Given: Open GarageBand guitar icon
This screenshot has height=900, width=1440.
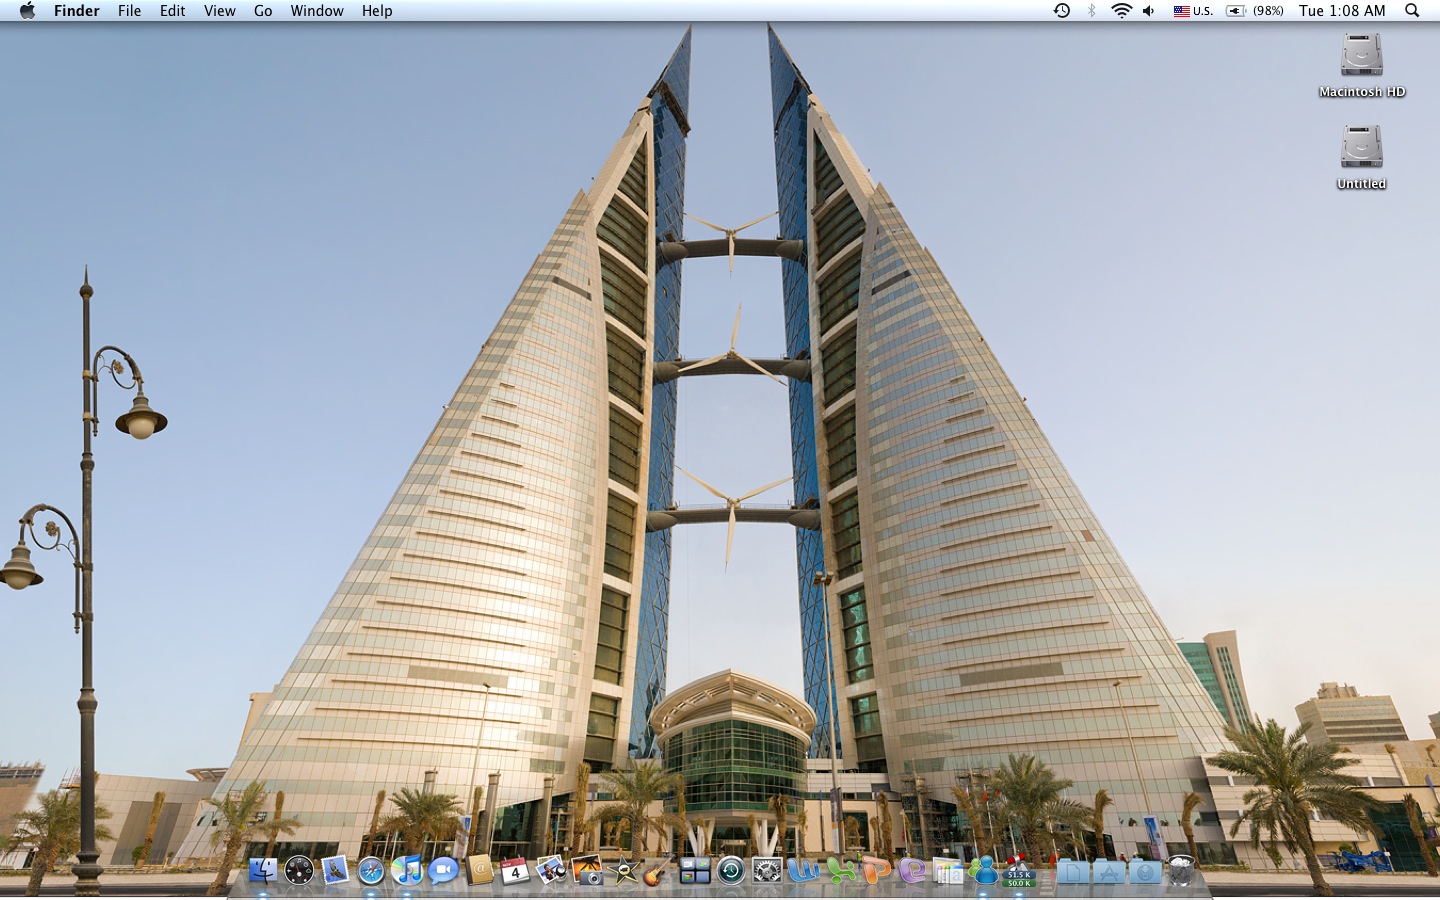Looking at the screenshot, I should (659, 870).
